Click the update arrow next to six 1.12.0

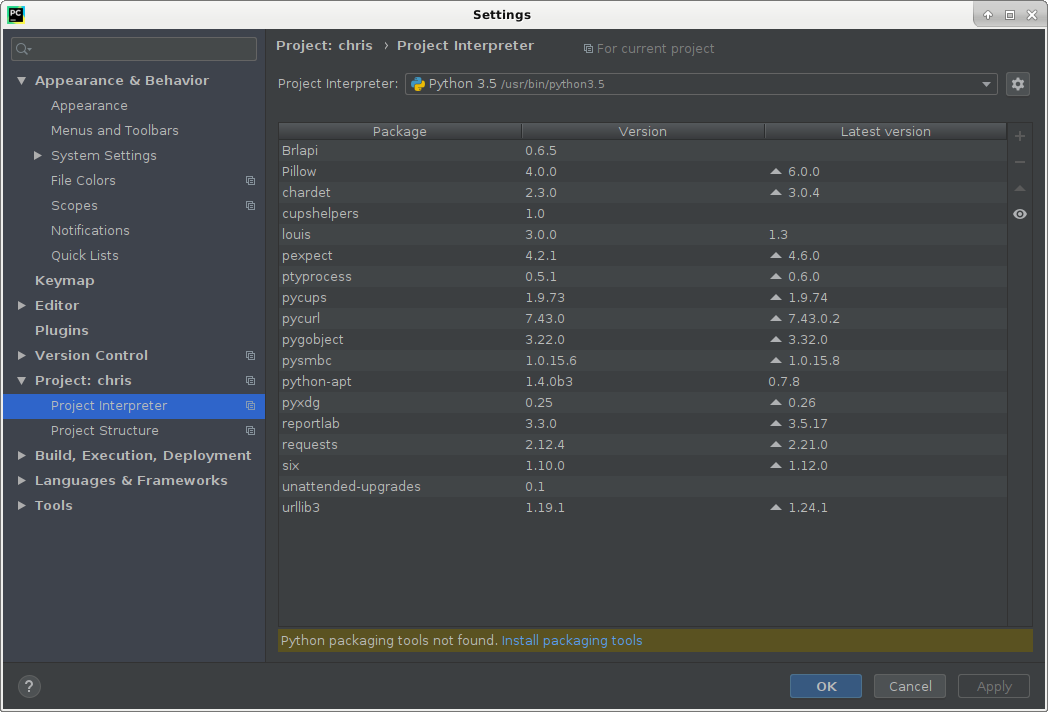tap(775, 465)
